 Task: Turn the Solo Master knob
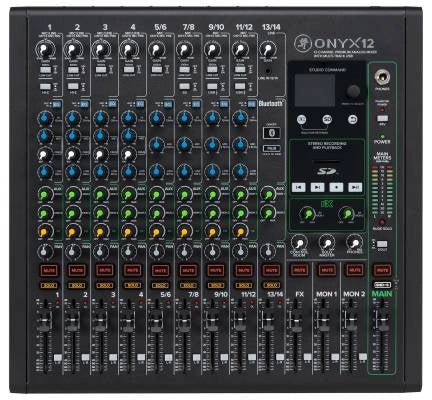327,243
